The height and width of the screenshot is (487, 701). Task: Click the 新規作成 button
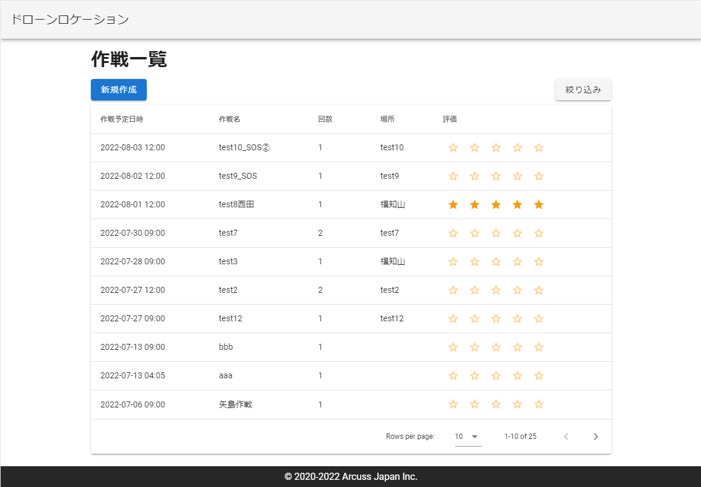(118, 90)
